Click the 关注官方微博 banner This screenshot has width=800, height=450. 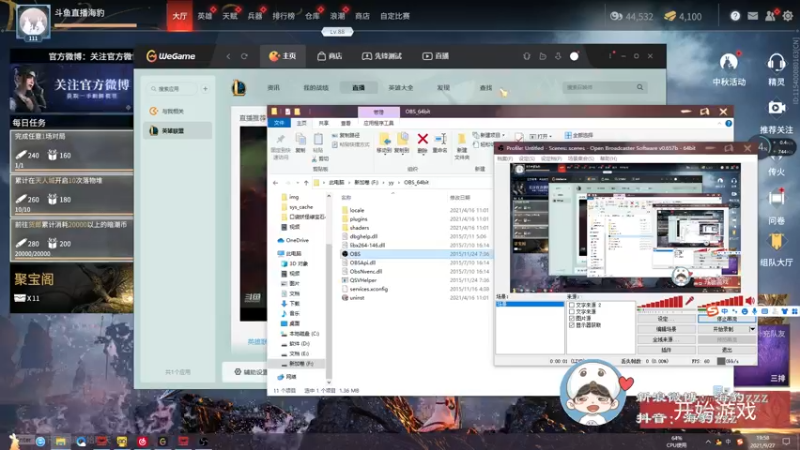71,88
